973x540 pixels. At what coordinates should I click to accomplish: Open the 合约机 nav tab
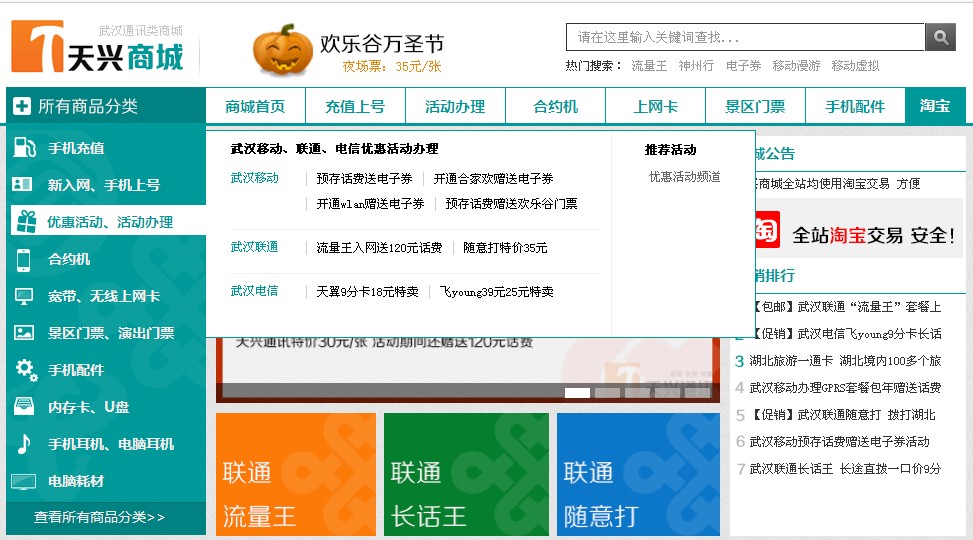(555, 106)
